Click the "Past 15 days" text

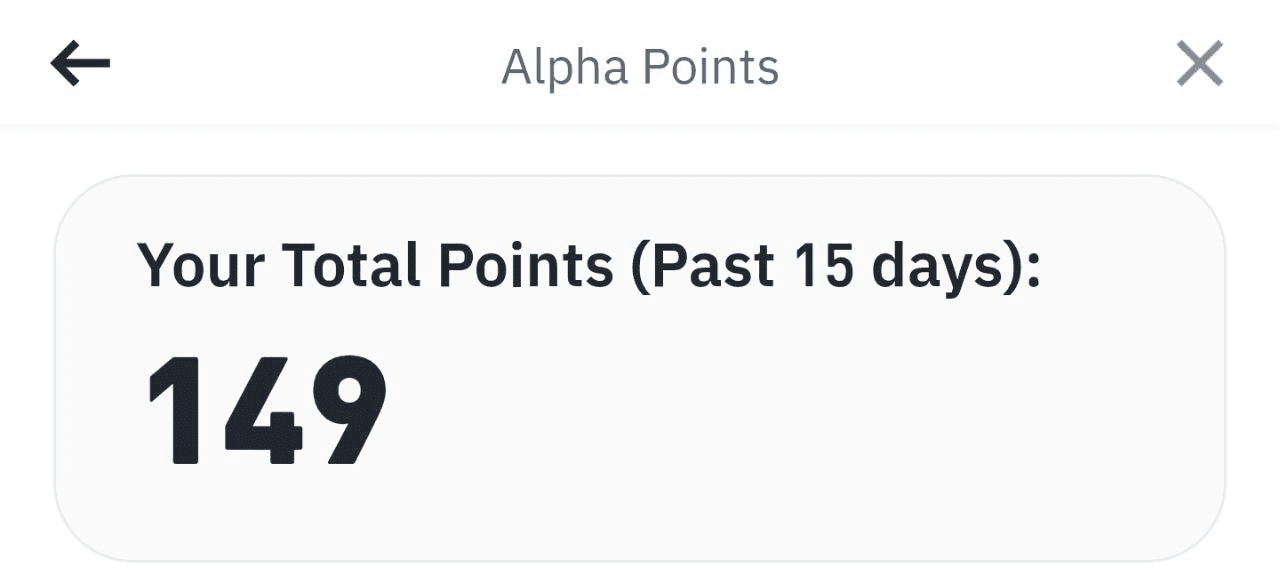pos(835,265)
